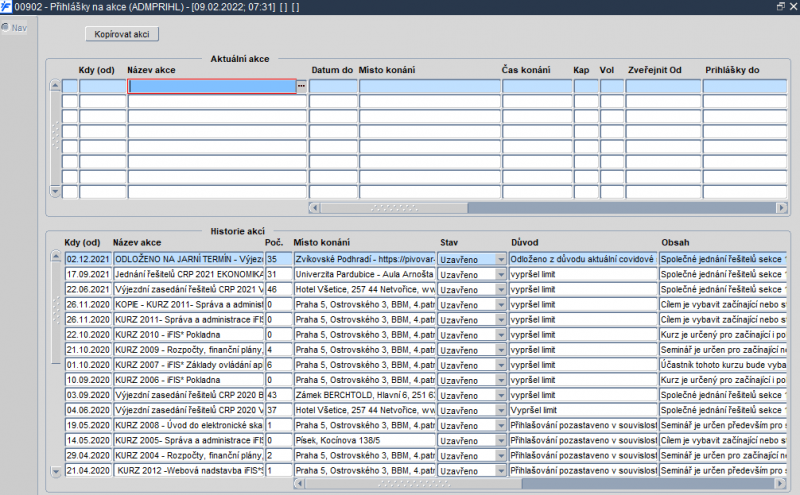Screen dimensions: 800x495
Task: Click Písek, Kocínova 138/5 location cell
Action: (x=365, y=440)
